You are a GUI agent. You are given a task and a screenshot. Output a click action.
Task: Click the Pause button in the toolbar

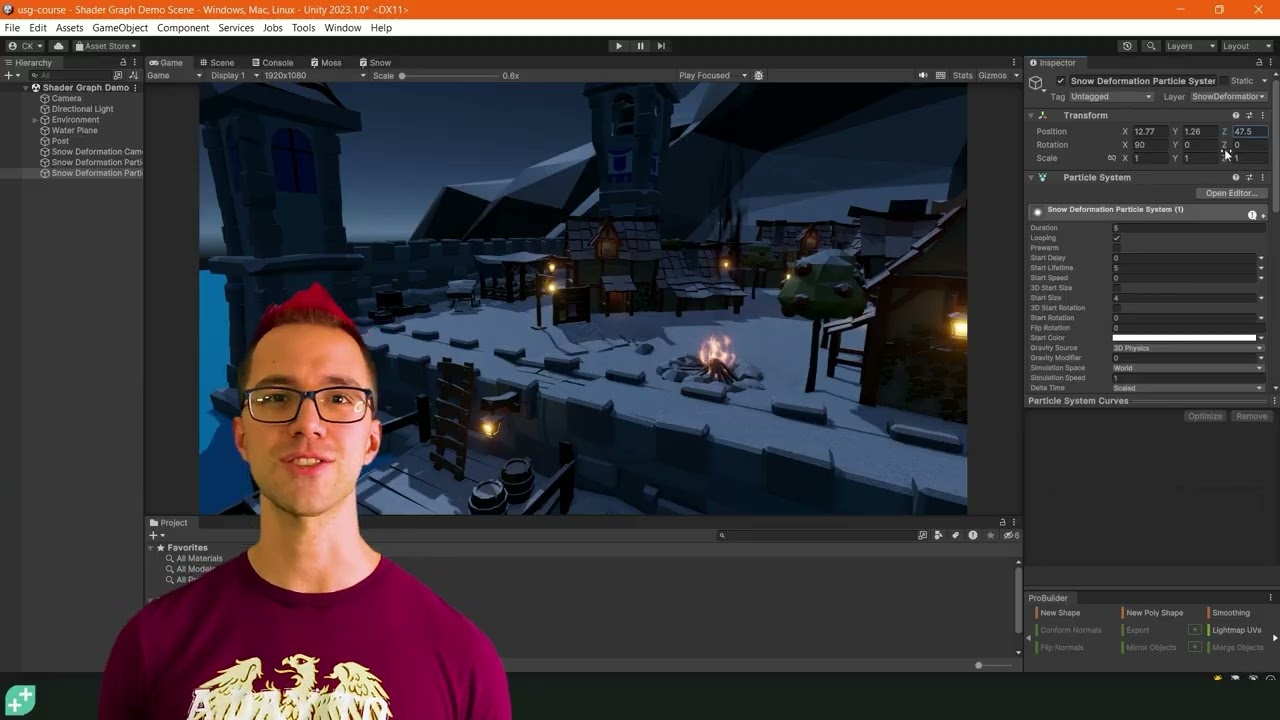tap(640, 46)
